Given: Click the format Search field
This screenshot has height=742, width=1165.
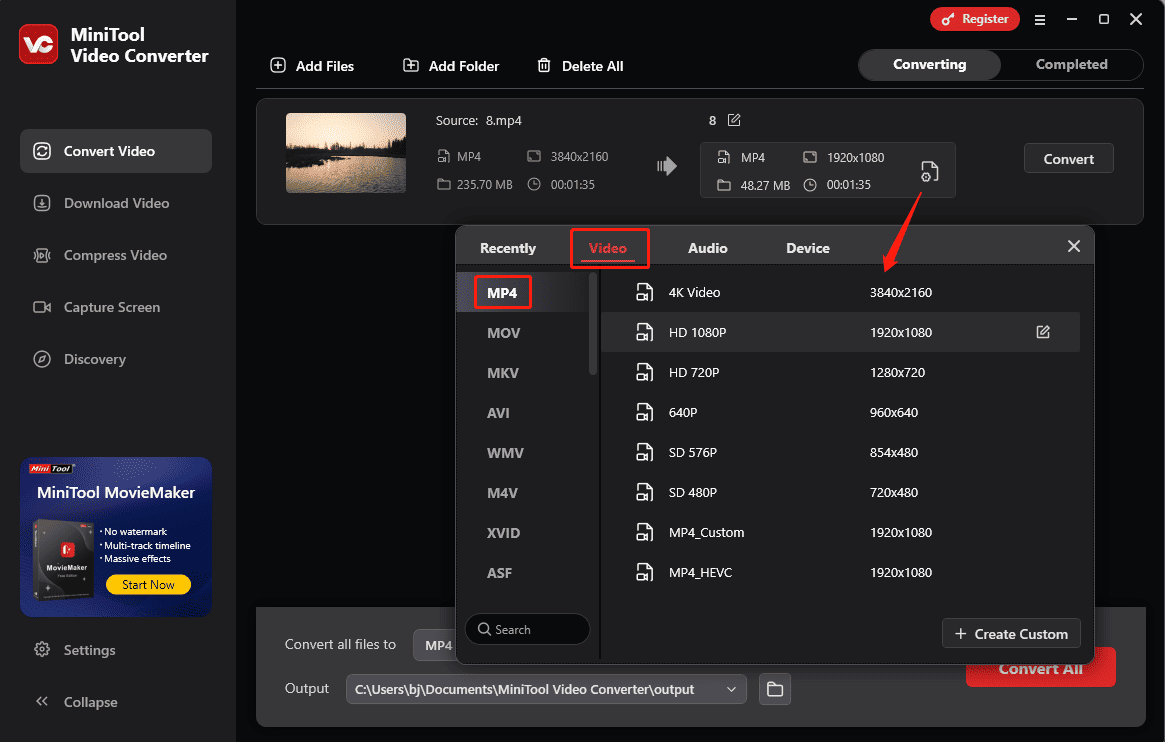Looking at the screenshot, I should tap(528, 629).
